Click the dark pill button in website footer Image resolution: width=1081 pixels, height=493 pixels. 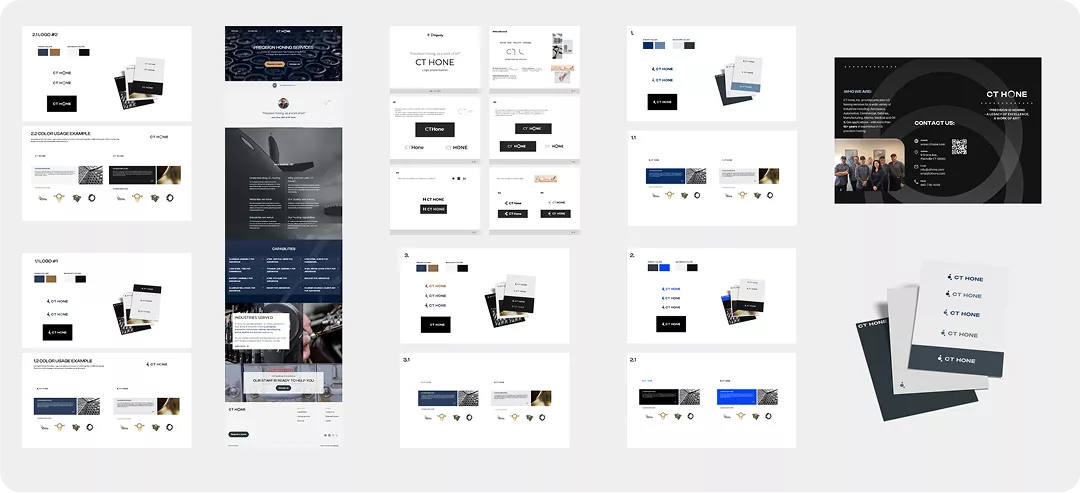(239, 434)
